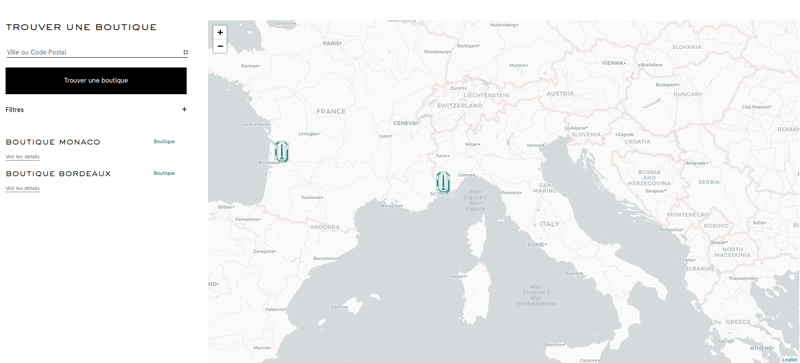The image size is (800, 363).
Task: Click the FRANCE label on the map
Action: tap(331, 111)
